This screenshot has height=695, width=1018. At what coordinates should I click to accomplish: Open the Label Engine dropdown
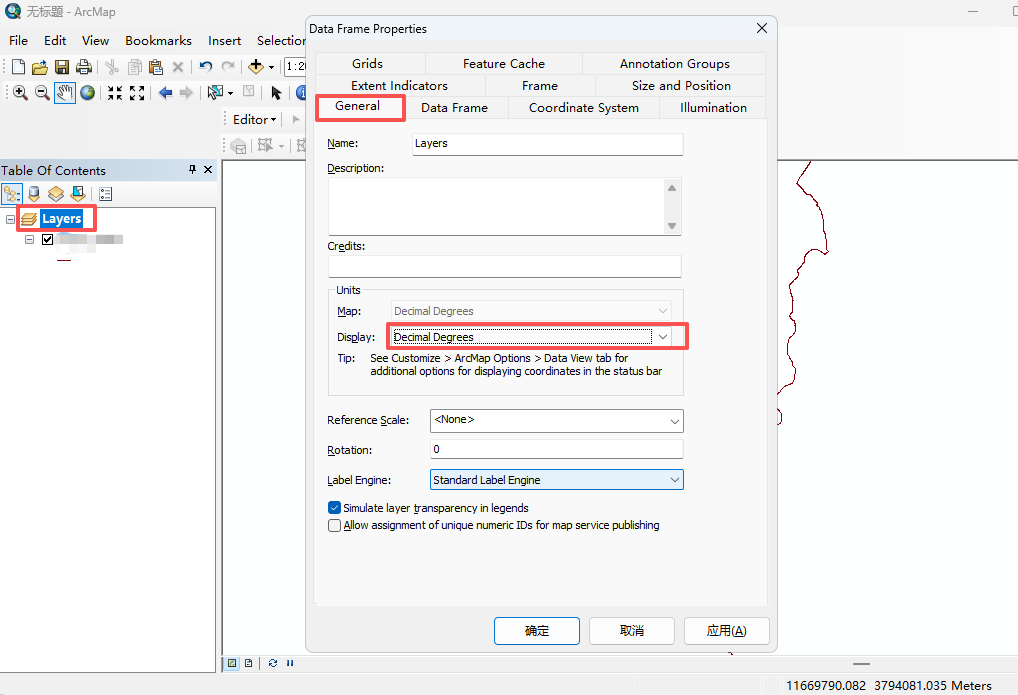(x=675, y=480)
